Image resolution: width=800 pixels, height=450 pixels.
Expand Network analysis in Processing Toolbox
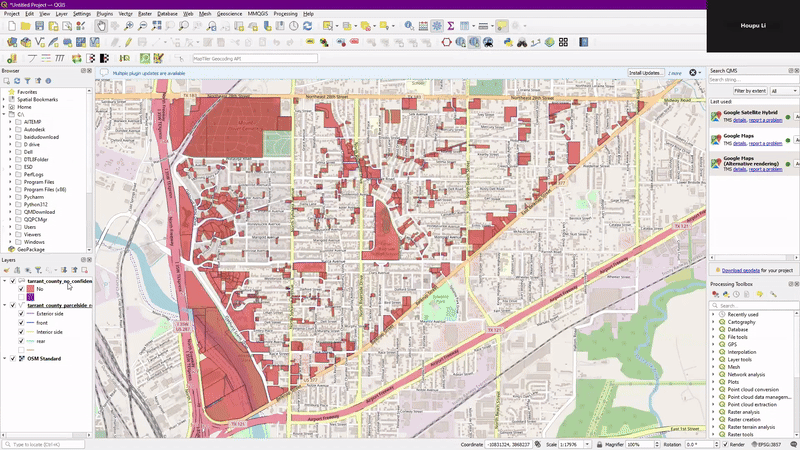[714, 374]
